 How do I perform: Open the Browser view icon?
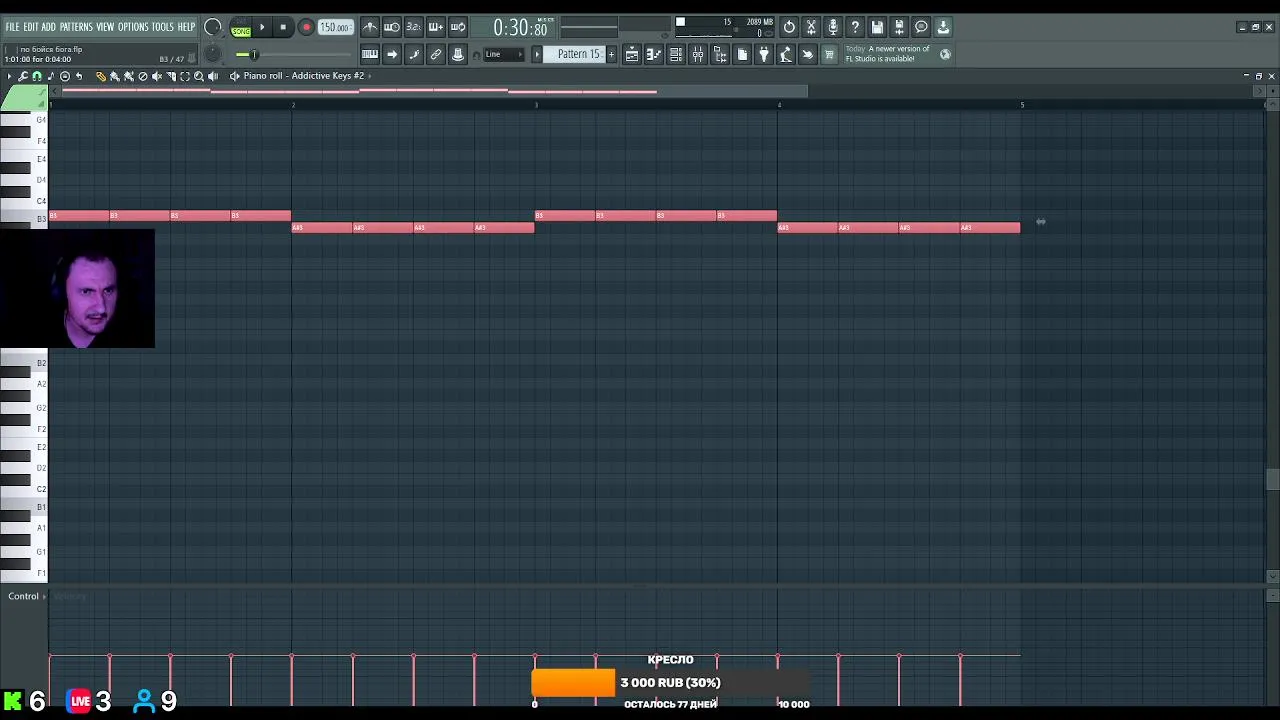pyautogui.click(x=719, y=54)
